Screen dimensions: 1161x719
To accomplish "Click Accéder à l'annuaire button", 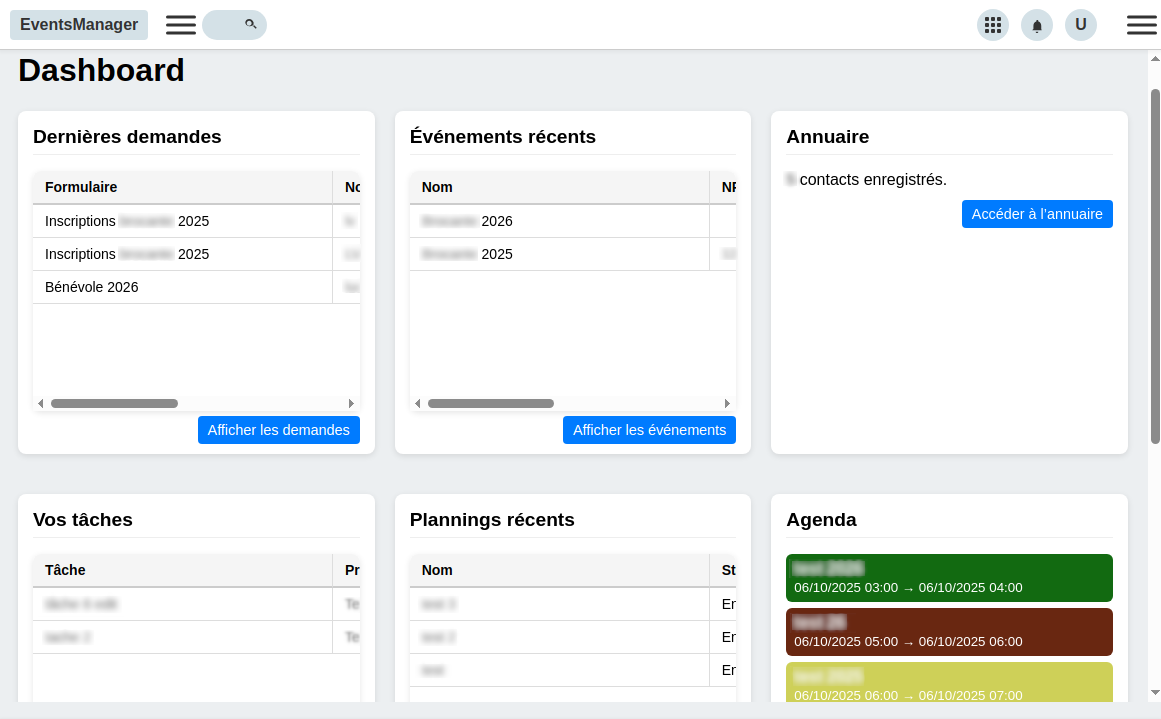I will tap(1036, 214).
